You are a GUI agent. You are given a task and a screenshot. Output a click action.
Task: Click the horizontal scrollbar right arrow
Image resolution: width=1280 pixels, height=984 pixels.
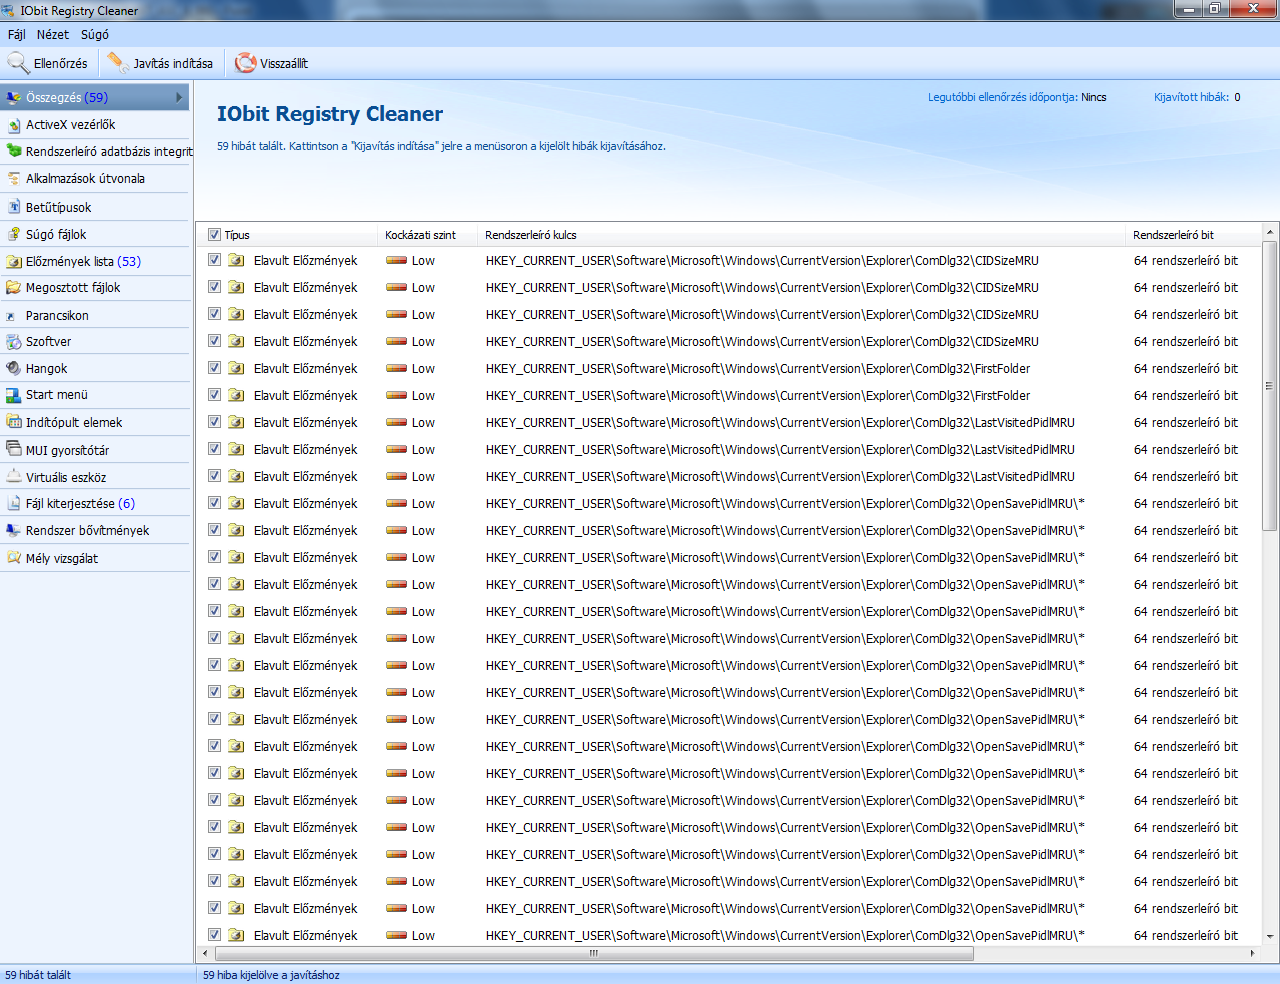1253,953
